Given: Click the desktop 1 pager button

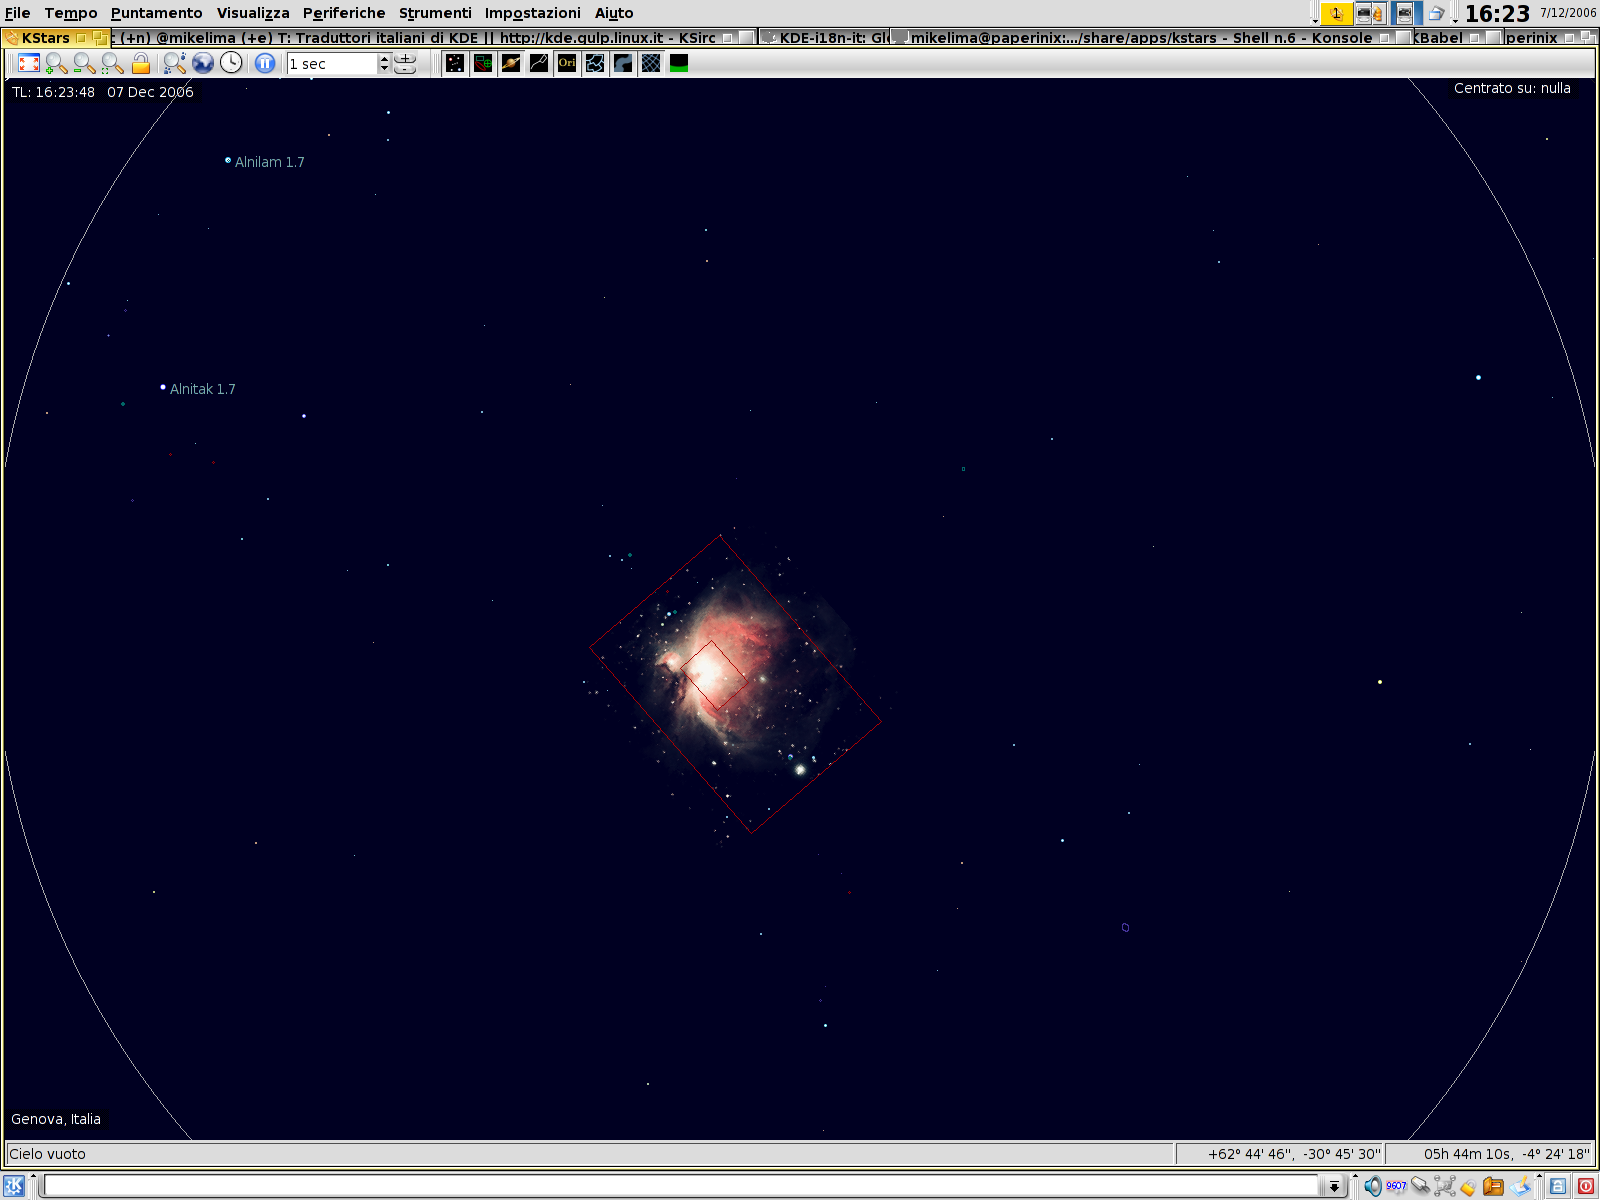Looking at the screenshot, I should point(1336,13).
